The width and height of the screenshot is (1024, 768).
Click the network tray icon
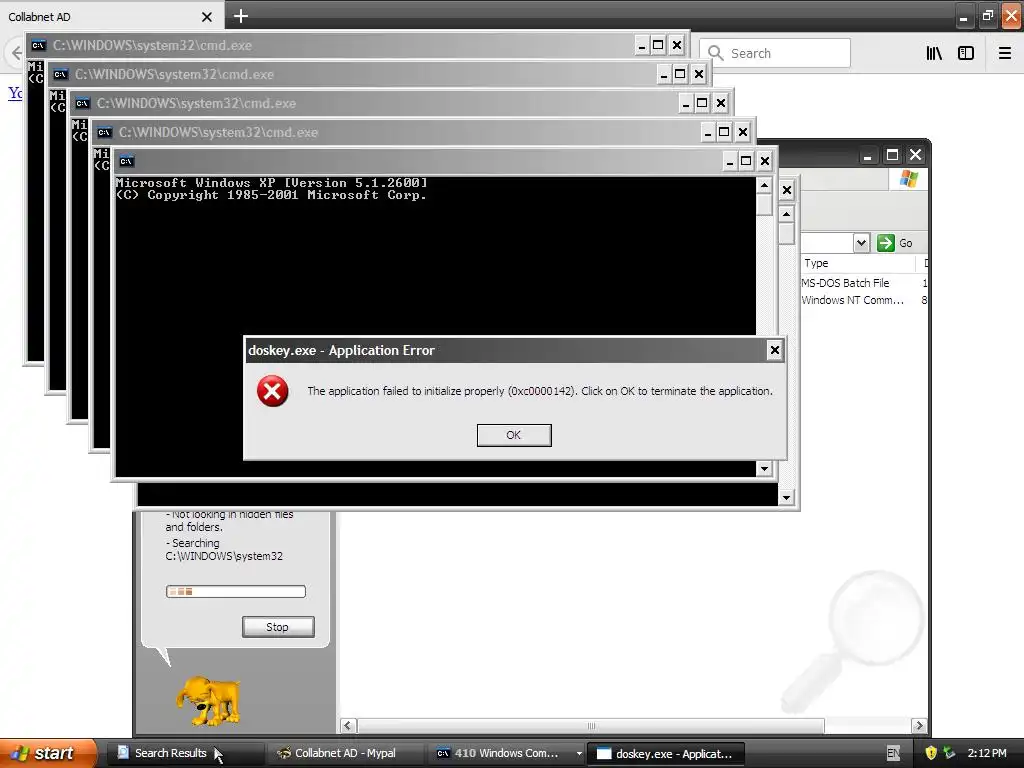949,753
